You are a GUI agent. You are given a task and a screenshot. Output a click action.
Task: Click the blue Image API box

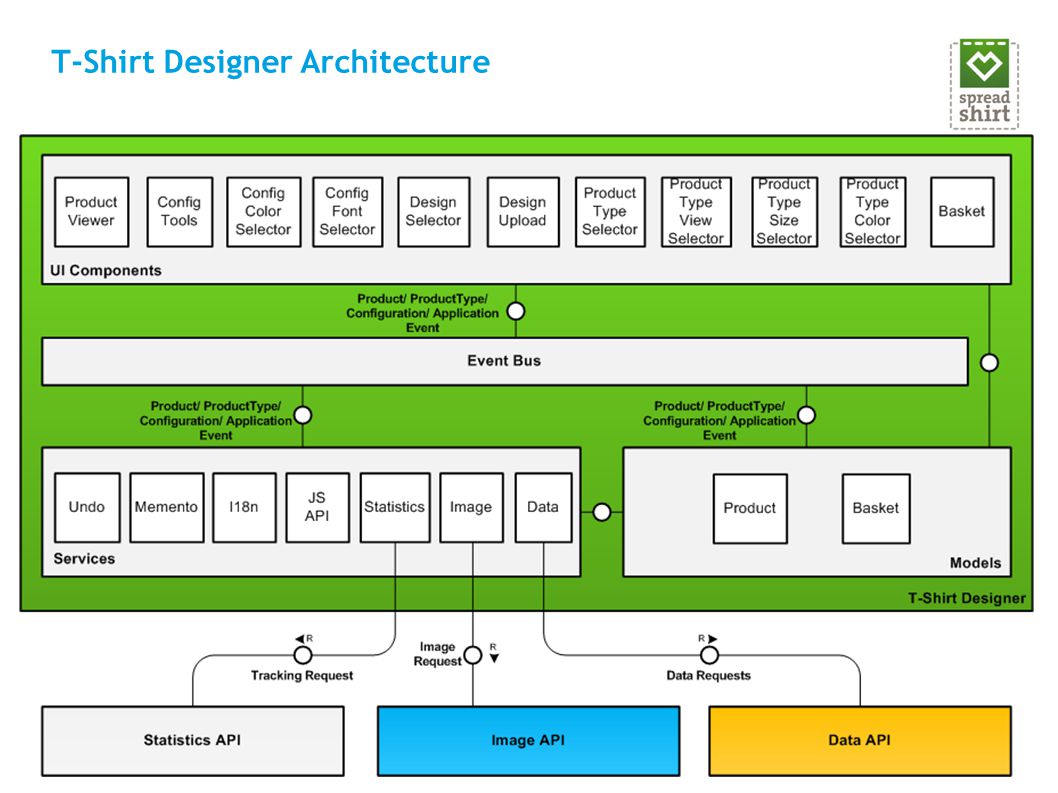(528, 740)
